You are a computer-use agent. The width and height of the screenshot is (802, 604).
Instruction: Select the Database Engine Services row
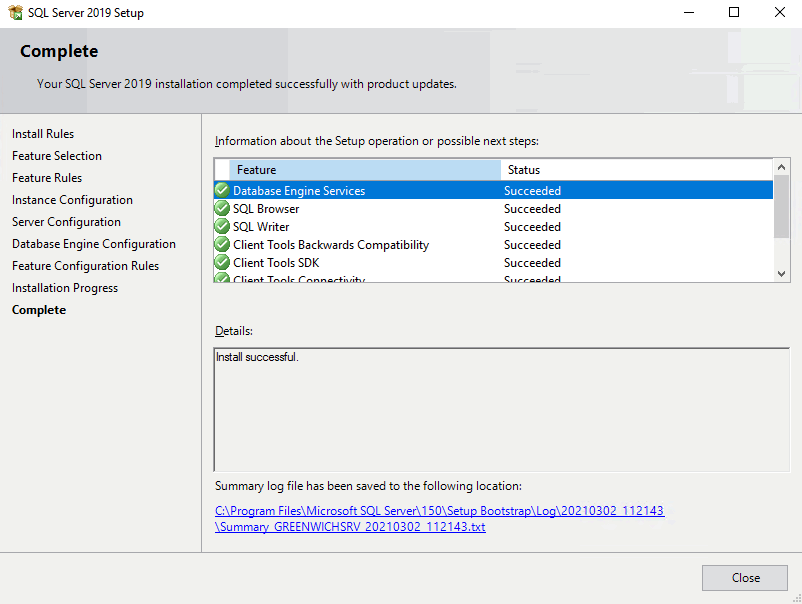pyautogui.click(x=494, y=190)
